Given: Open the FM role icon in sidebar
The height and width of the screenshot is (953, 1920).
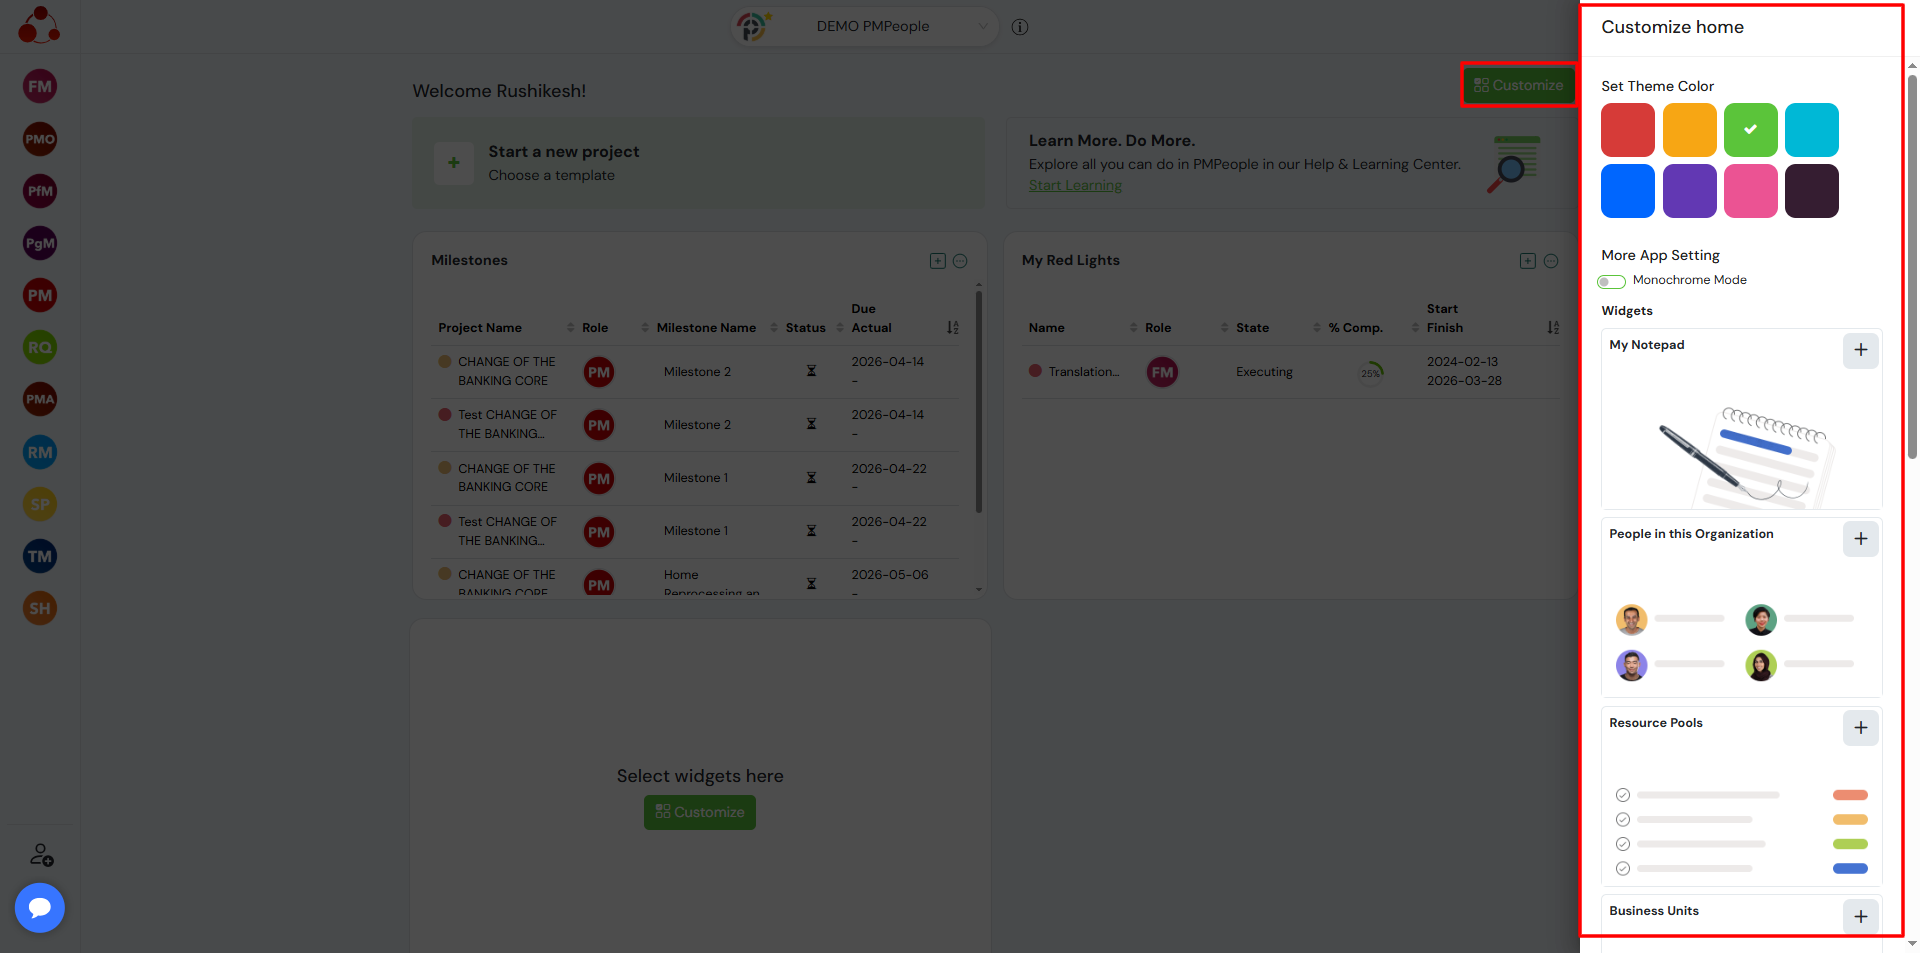Looking at the screenshot, I should pyautogui.click(x=40, y=86).
